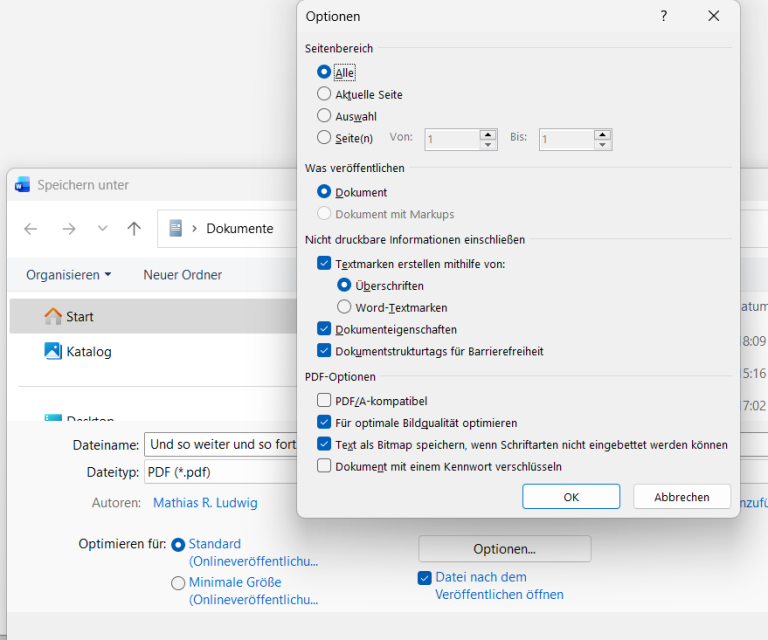This screenshot has height=640, width=768.
Task: Open the Organisieren menu
Action: [x=69, y=275]
